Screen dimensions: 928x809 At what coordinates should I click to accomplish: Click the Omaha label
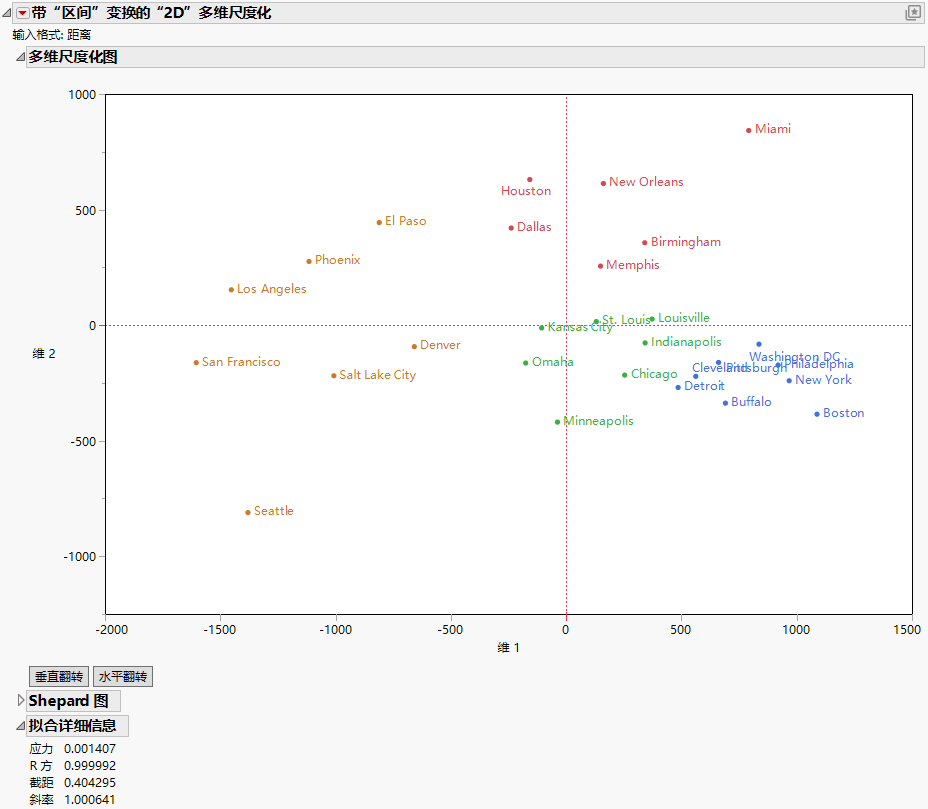(552, 362)
